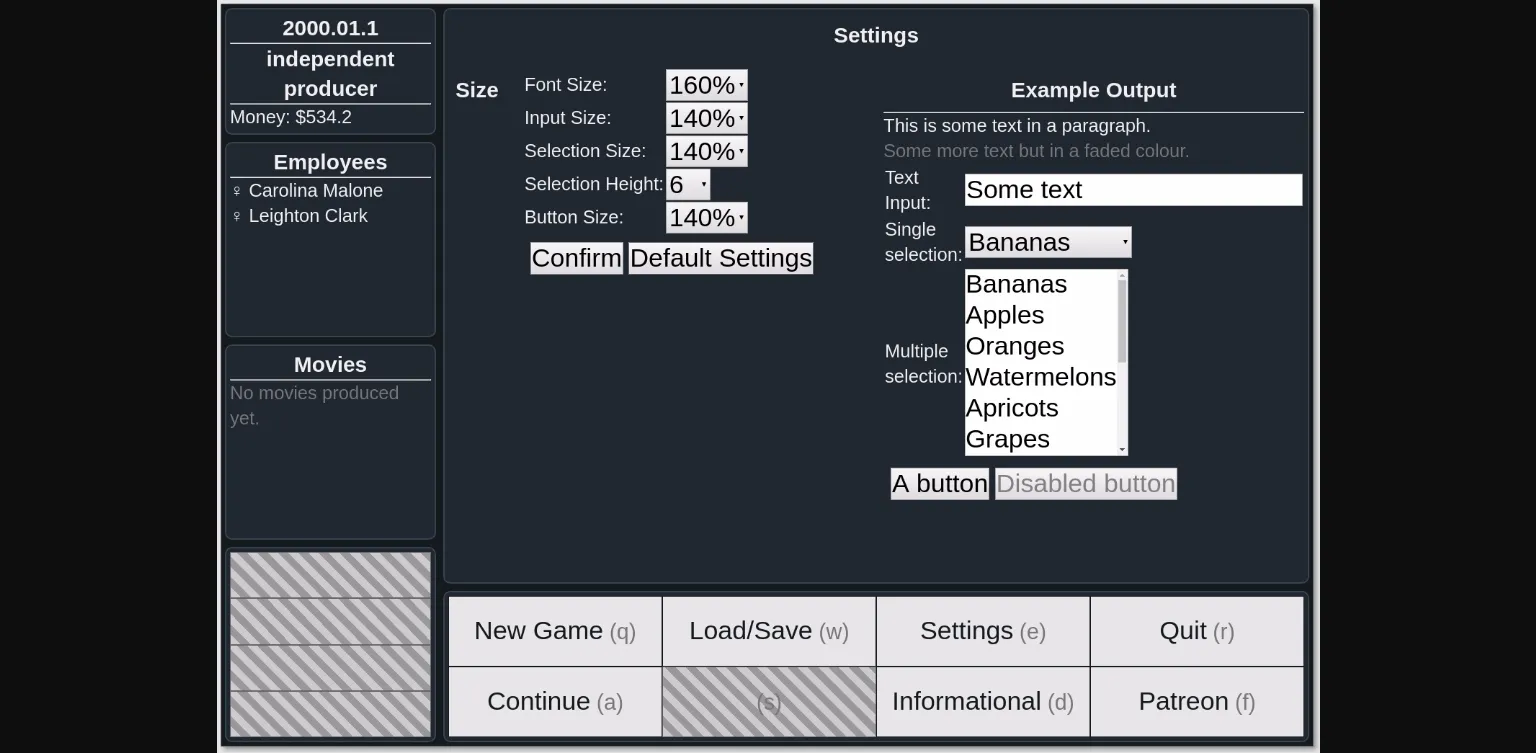Open the Single selection fruit dropdown
The width and height of the screenshot is (1536, 753).
1046,242
